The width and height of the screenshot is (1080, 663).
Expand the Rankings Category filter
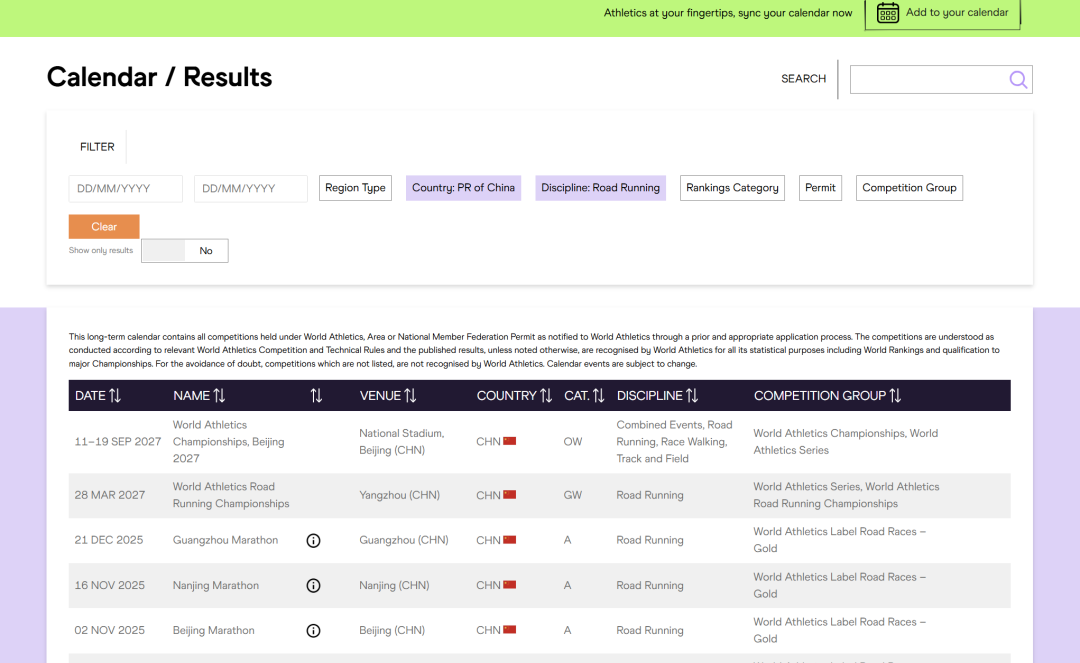coord(732,188)
